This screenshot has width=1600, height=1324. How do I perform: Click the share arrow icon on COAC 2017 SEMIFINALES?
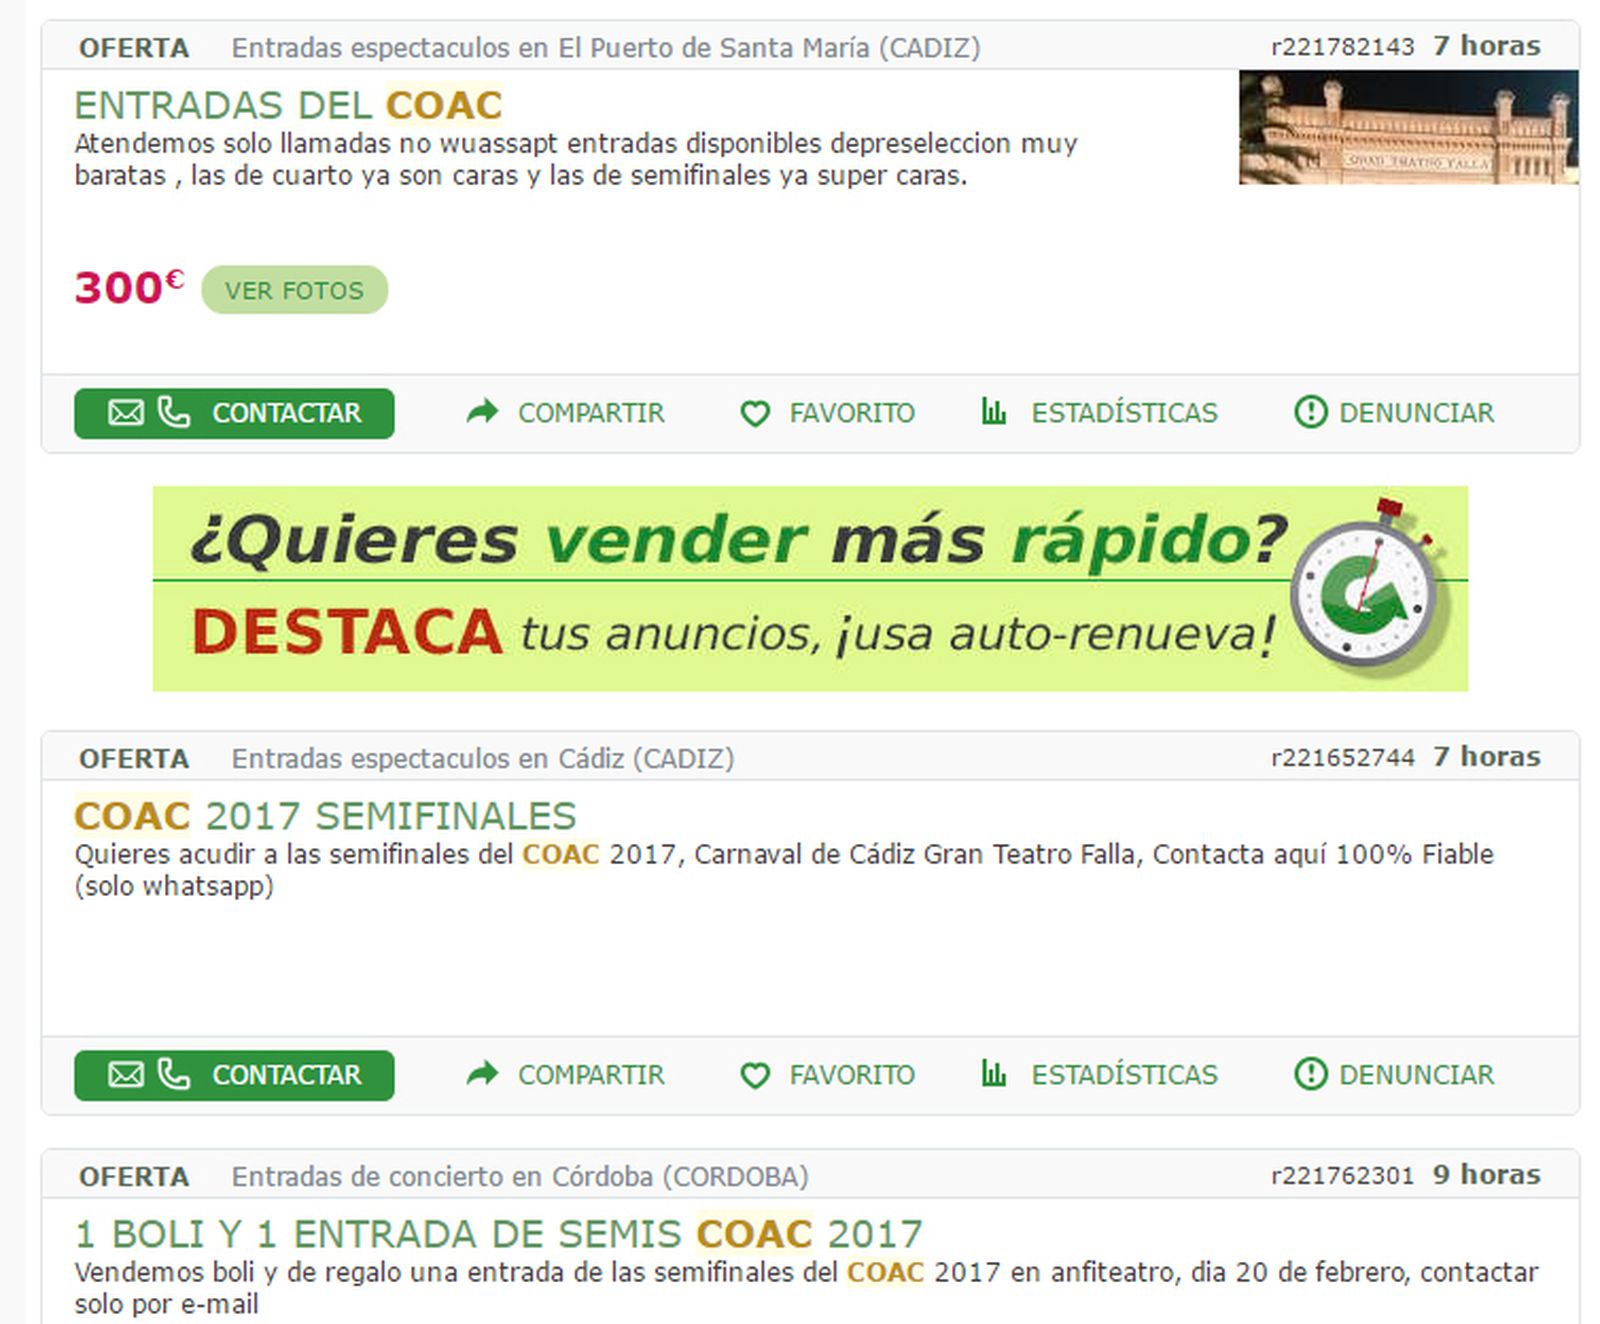pos(480,1074)
